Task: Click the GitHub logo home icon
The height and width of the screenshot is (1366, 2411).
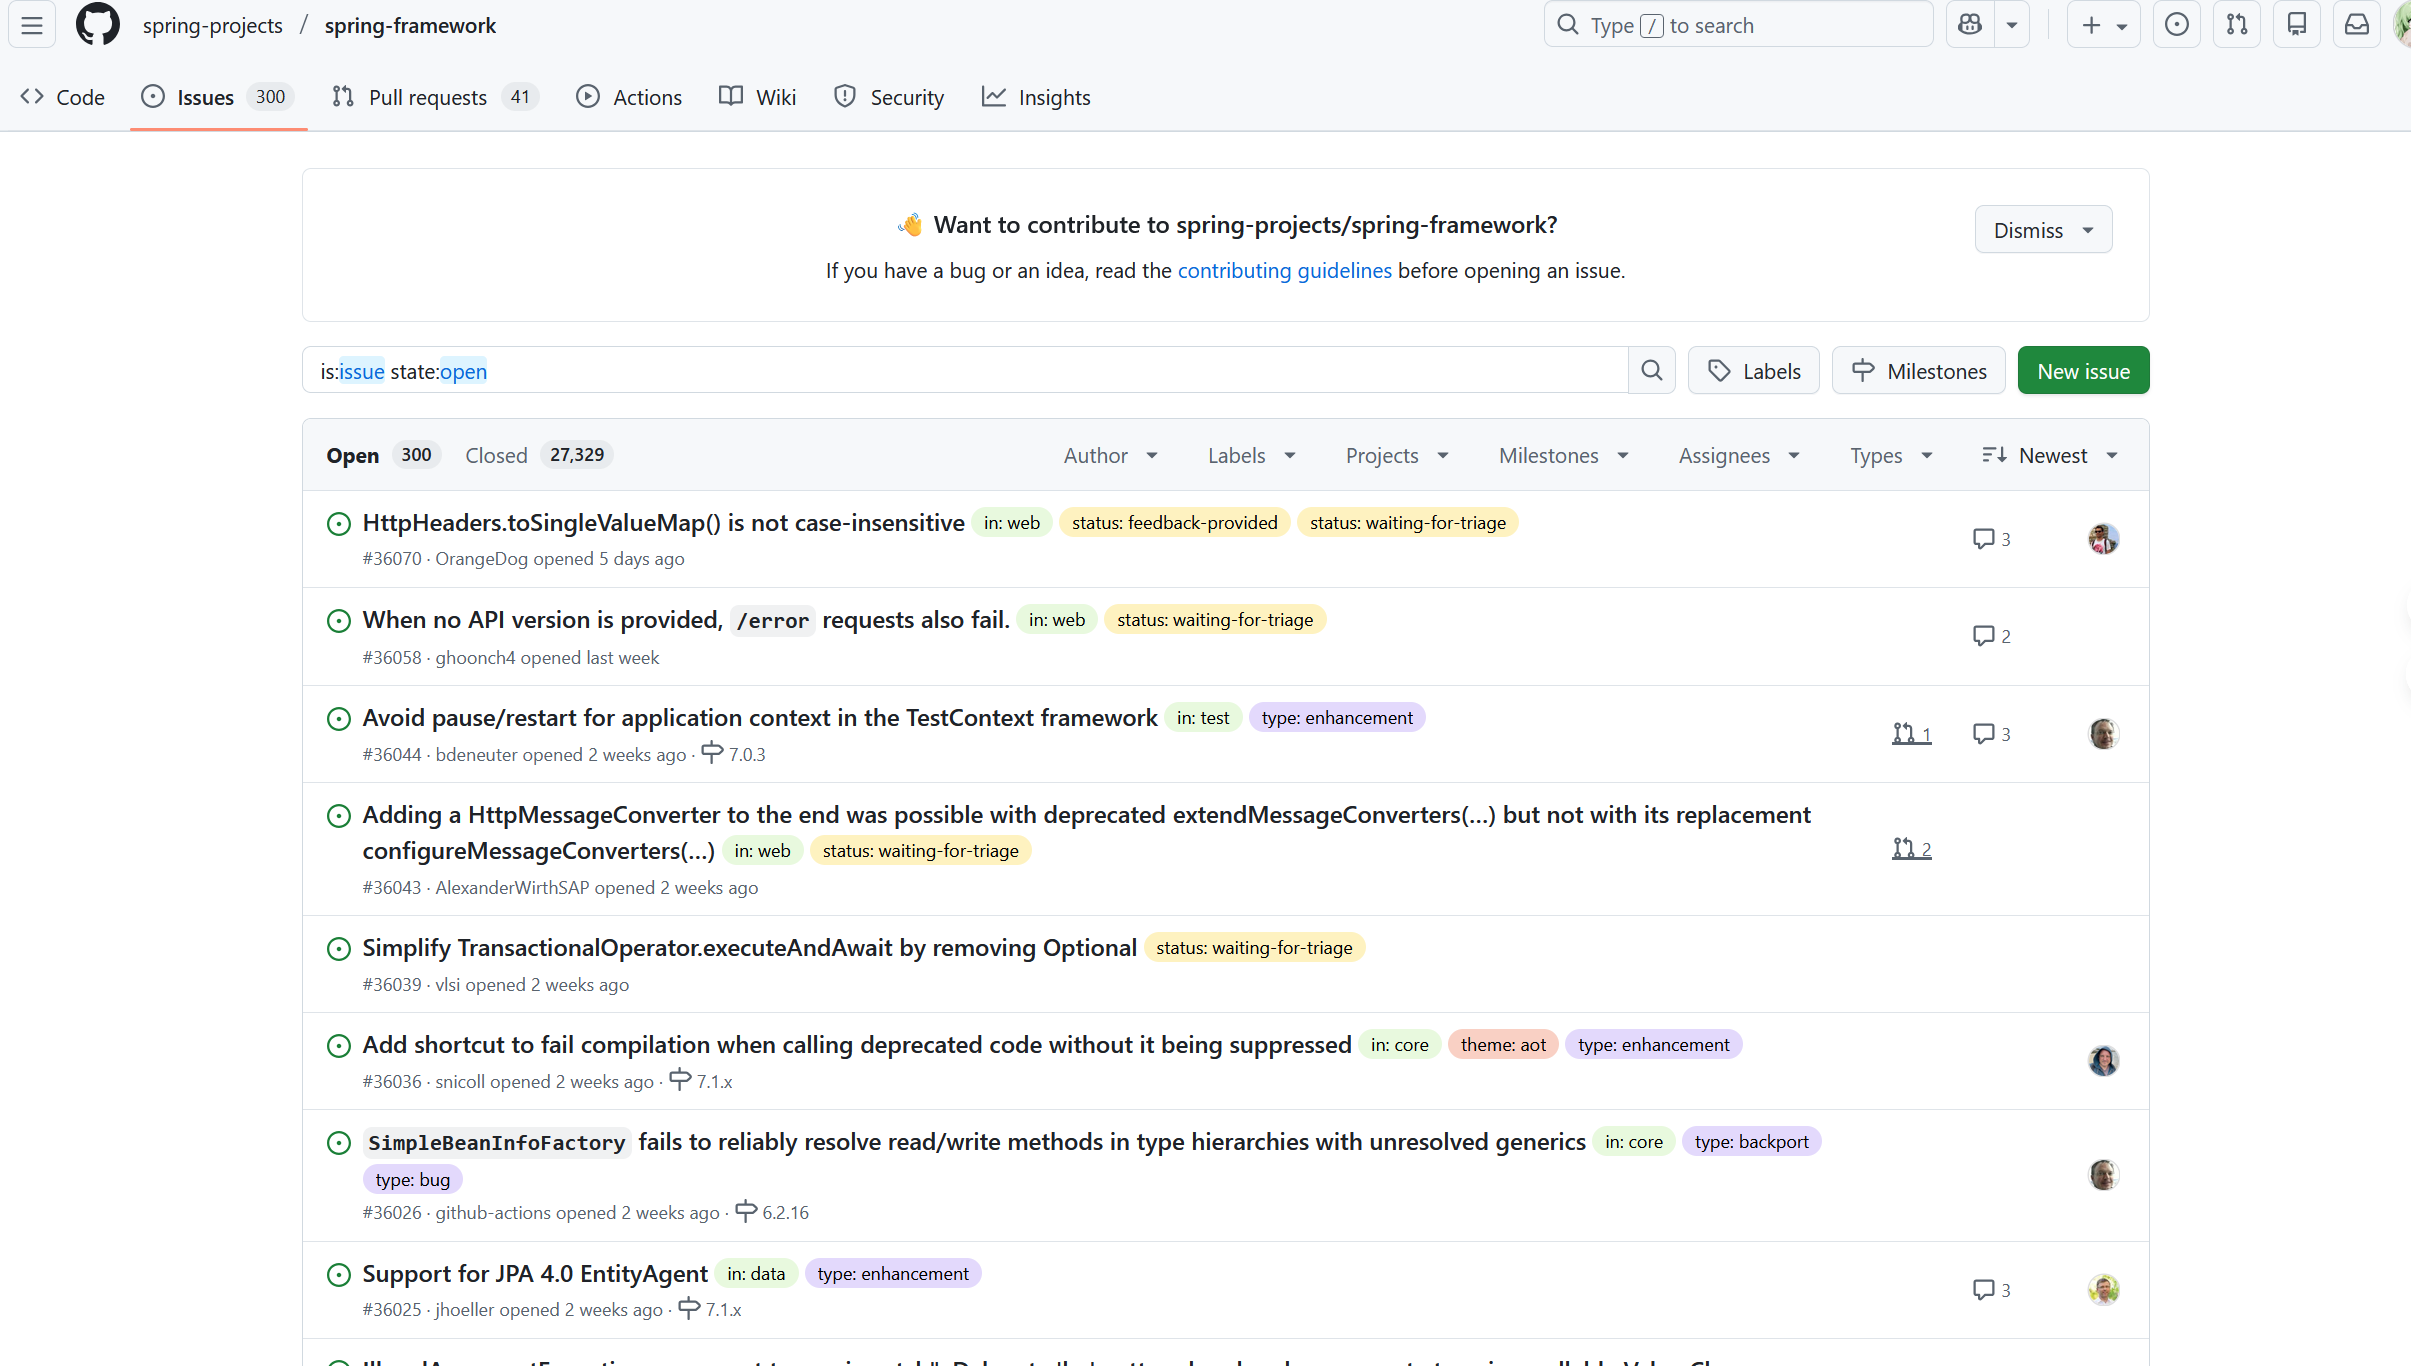Action: tap(97, 25)
